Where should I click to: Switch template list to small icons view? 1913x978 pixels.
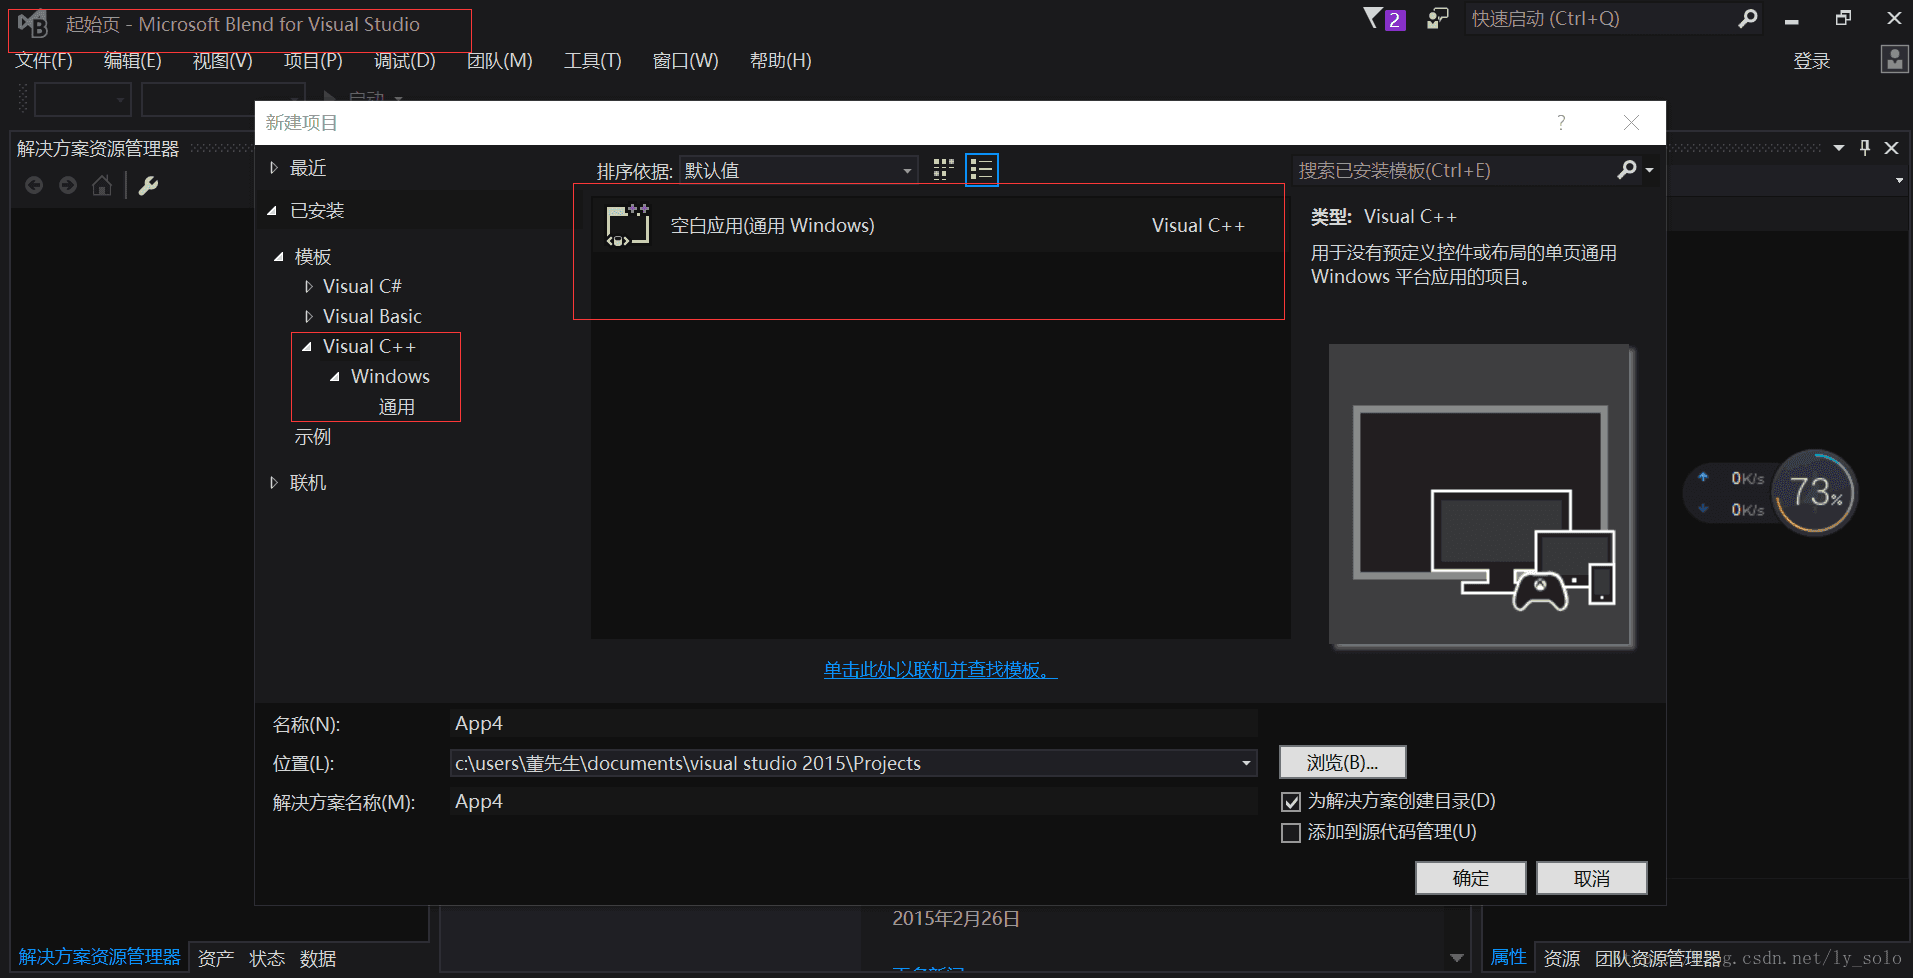click(x=943, y=170)
